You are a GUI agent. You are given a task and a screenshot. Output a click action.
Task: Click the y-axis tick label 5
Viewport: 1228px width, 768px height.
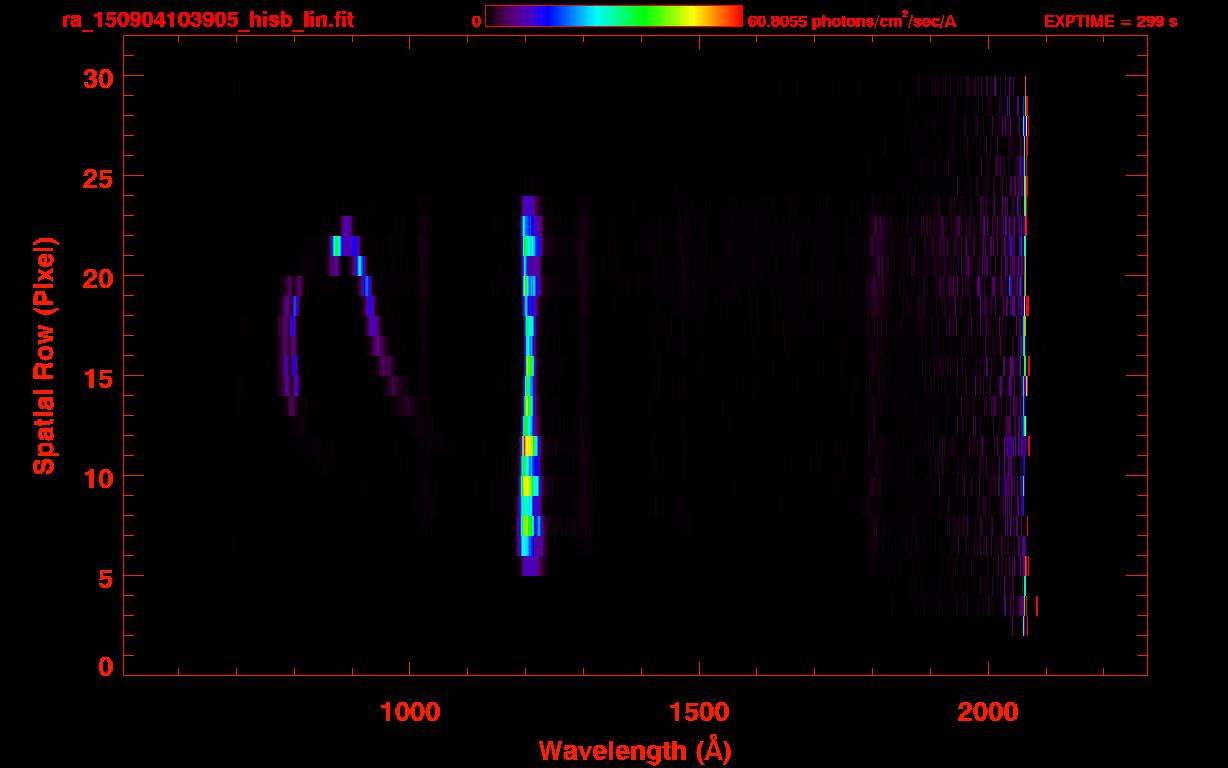click(105, 577)
